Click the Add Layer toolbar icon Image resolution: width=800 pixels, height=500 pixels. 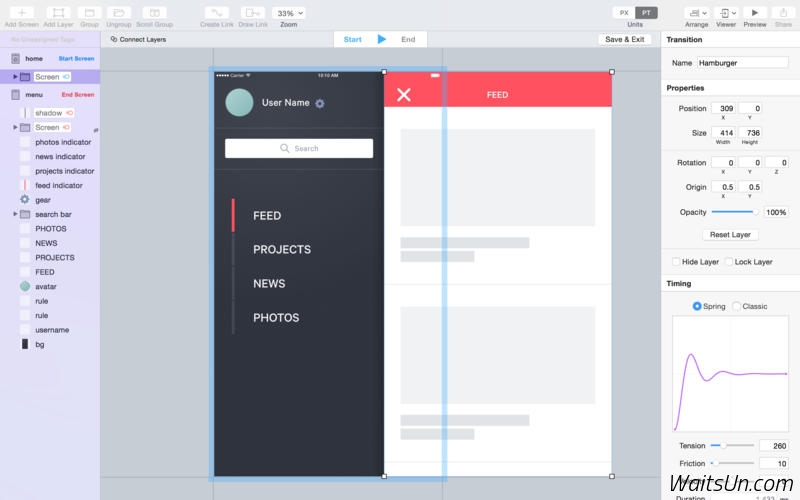tap(59, 13)
